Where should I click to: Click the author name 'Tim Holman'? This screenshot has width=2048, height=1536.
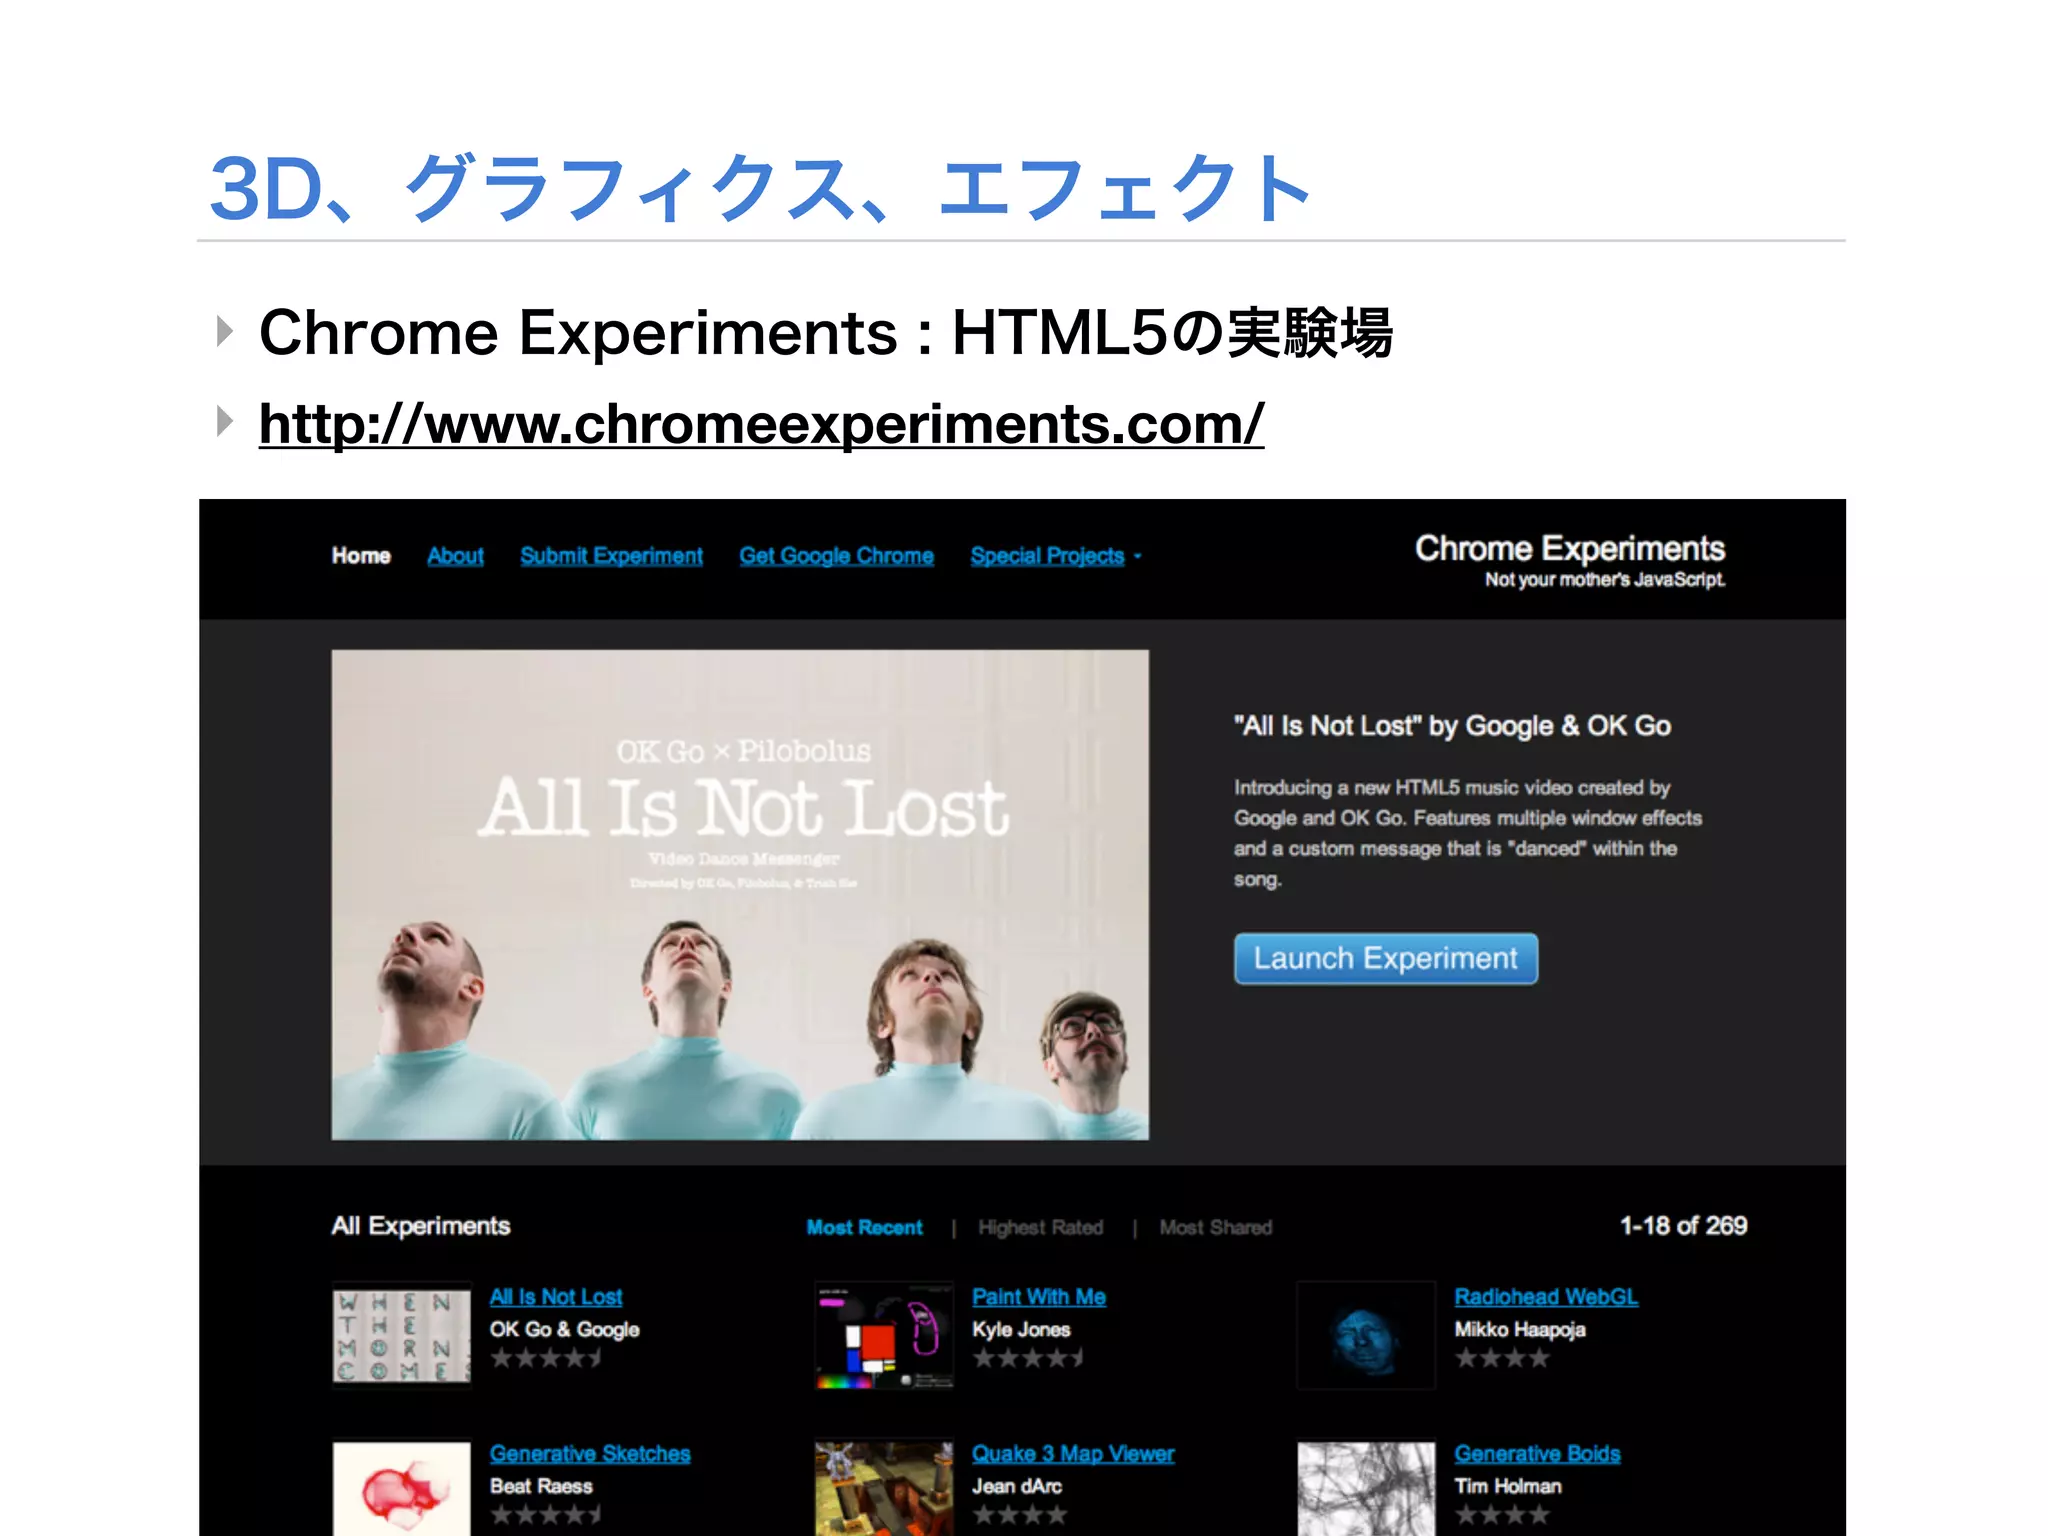click(x=1508, y=1486)
